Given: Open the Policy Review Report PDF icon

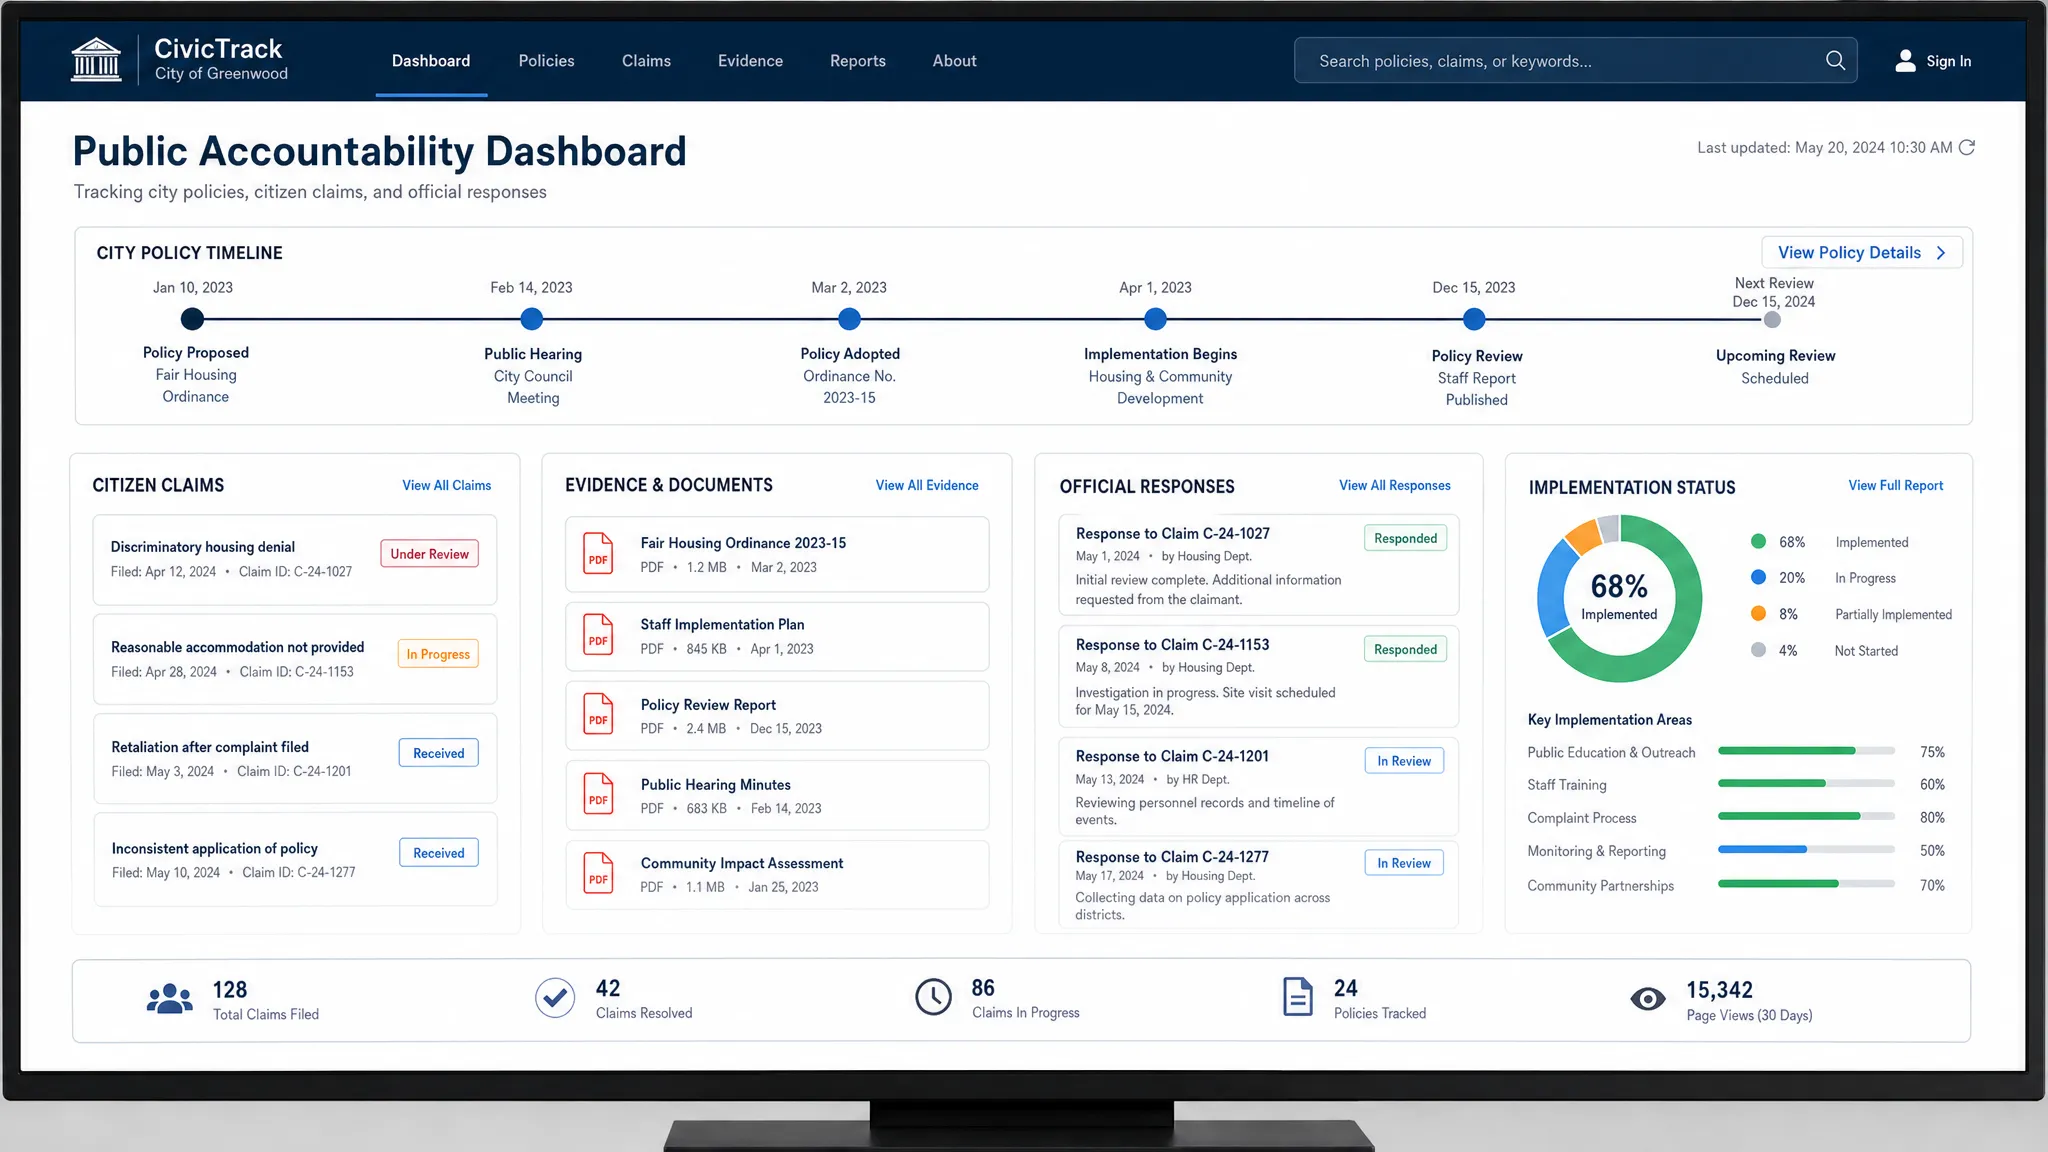Looking at the screenshot, I should [598, 714].
